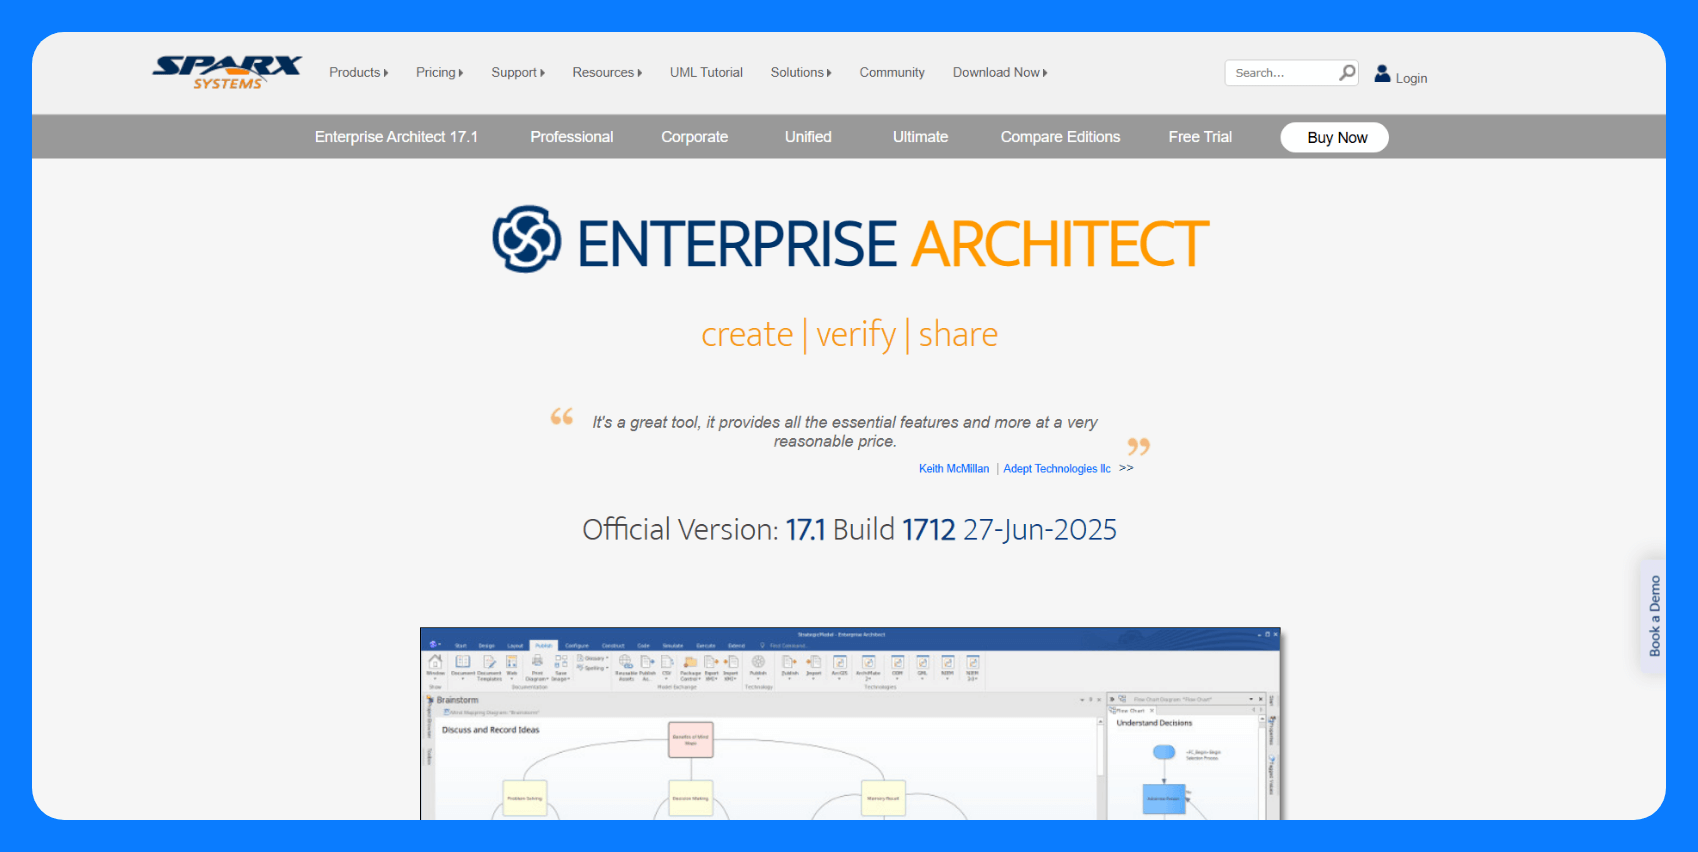
Task: Open the Book a Demo side tab
Action: [x=1654, y=616]
